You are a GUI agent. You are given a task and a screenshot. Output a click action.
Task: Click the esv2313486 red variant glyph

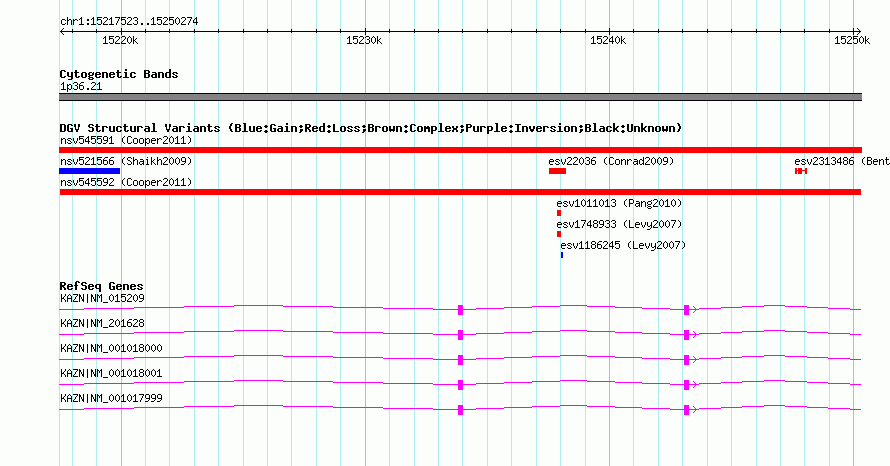point(801,171)
